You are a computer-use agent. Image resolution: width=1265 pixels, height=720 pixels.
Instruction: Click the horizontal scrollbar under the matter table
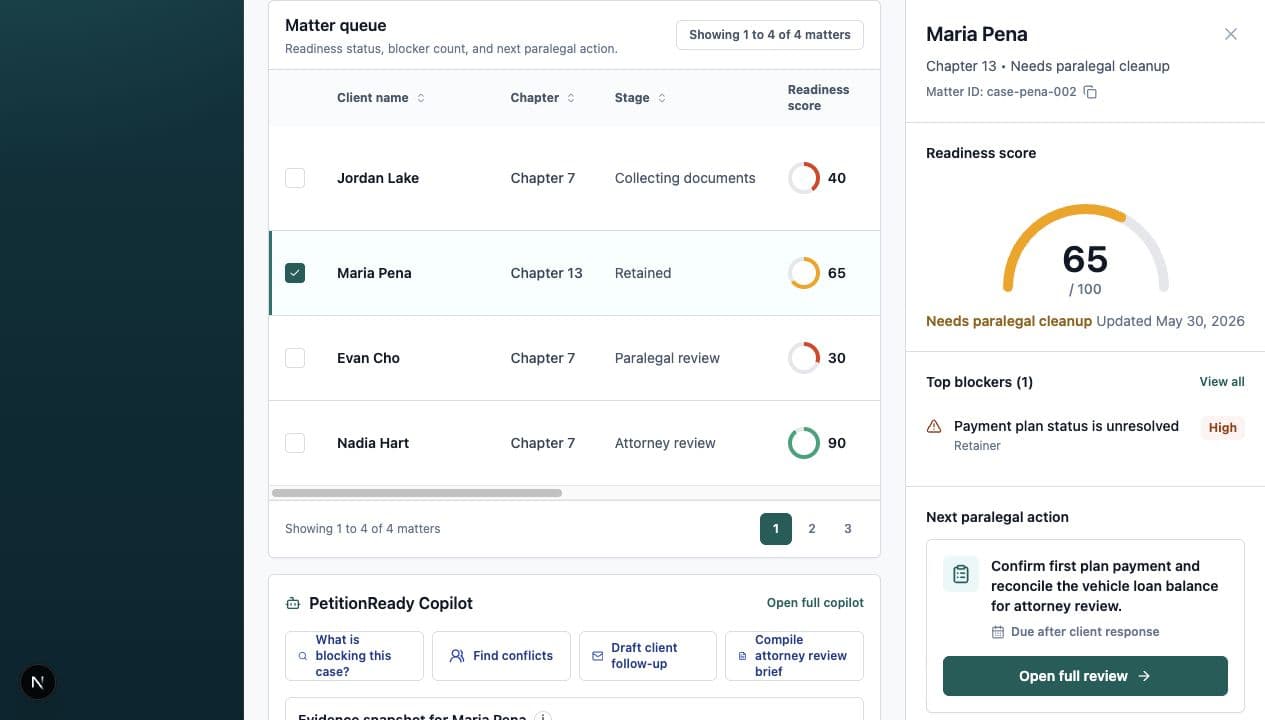(417, 493)
